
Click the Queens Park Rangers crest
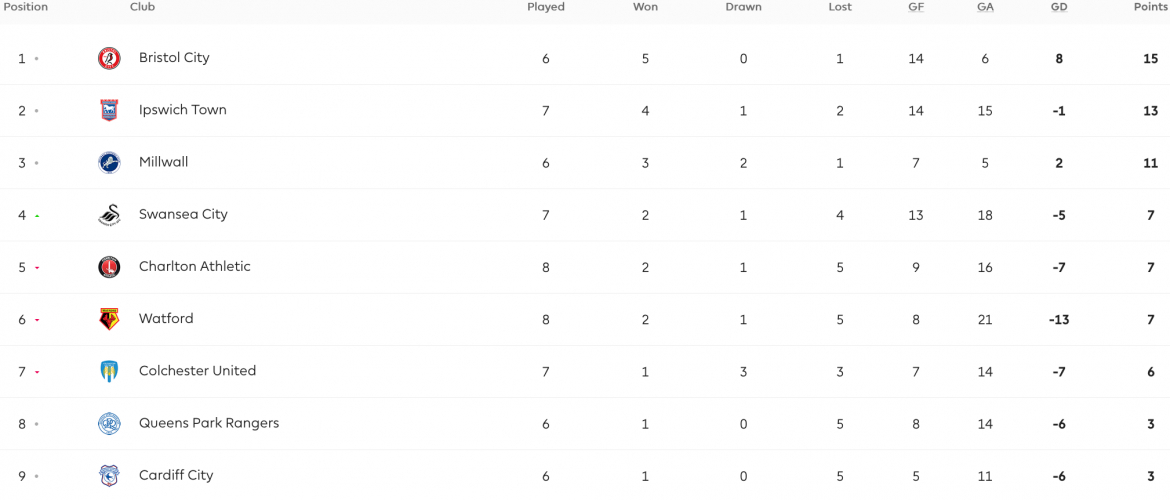pyautogui.click(x=110, y=424)
